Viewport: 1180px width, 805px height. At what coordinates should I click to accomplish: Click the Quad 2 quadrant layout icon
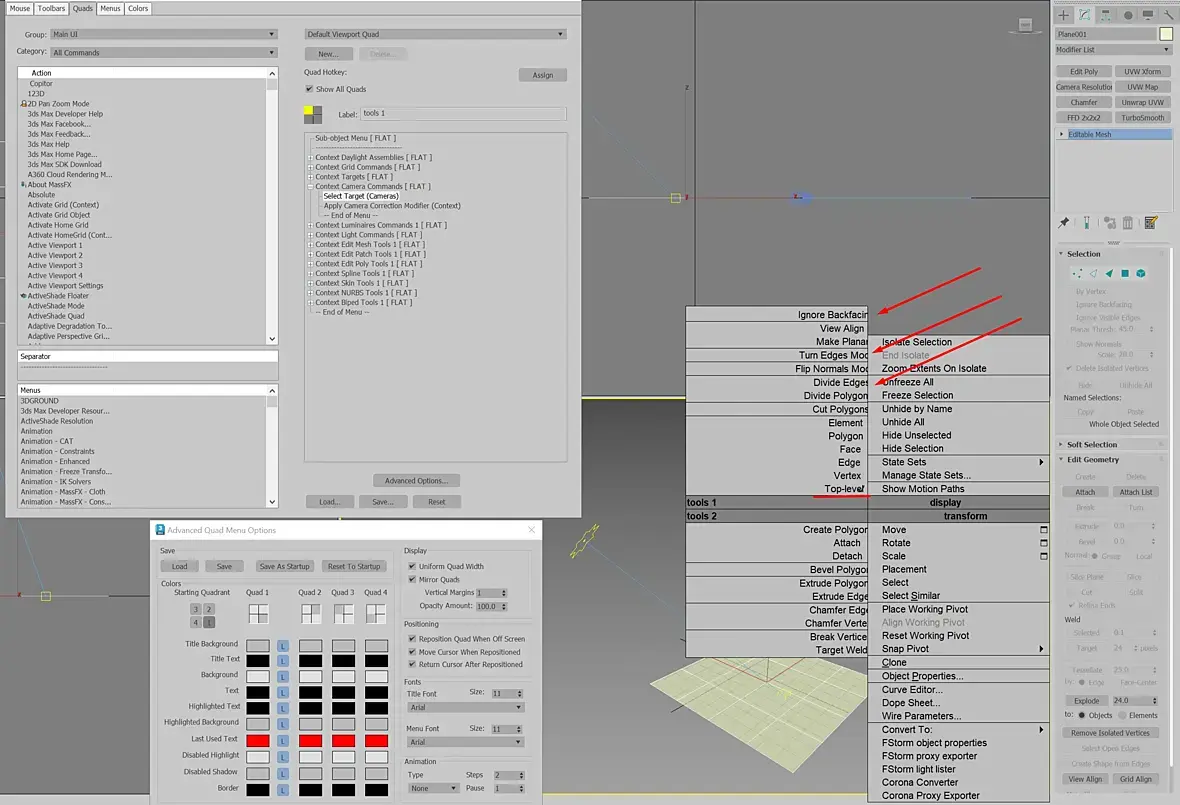[311, 614]
